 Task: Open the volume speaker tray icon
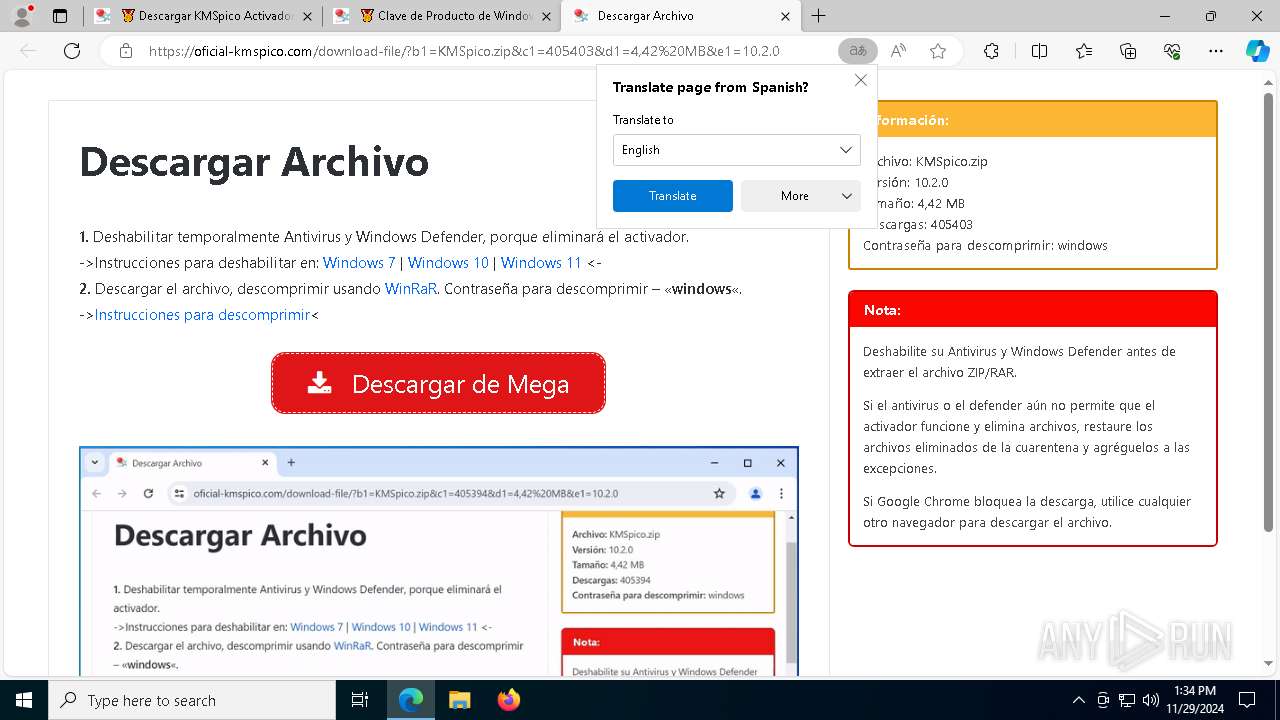(x=1151, y=700)
